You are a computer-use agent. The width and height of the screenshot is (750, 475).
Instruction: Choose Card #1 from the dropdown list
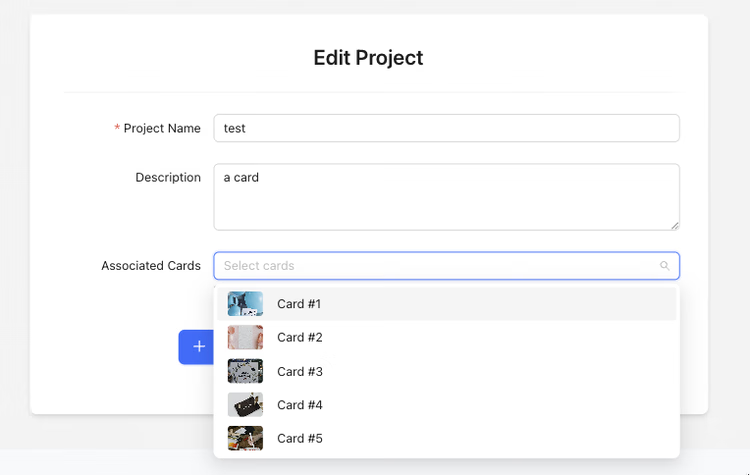point(446,304)
